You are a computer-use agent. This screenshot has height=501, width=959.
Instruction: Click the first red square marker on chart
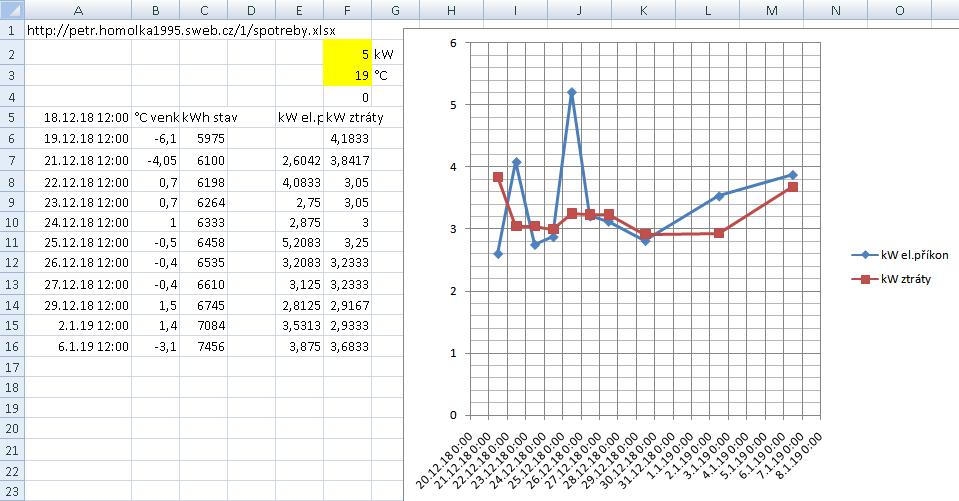497,177
